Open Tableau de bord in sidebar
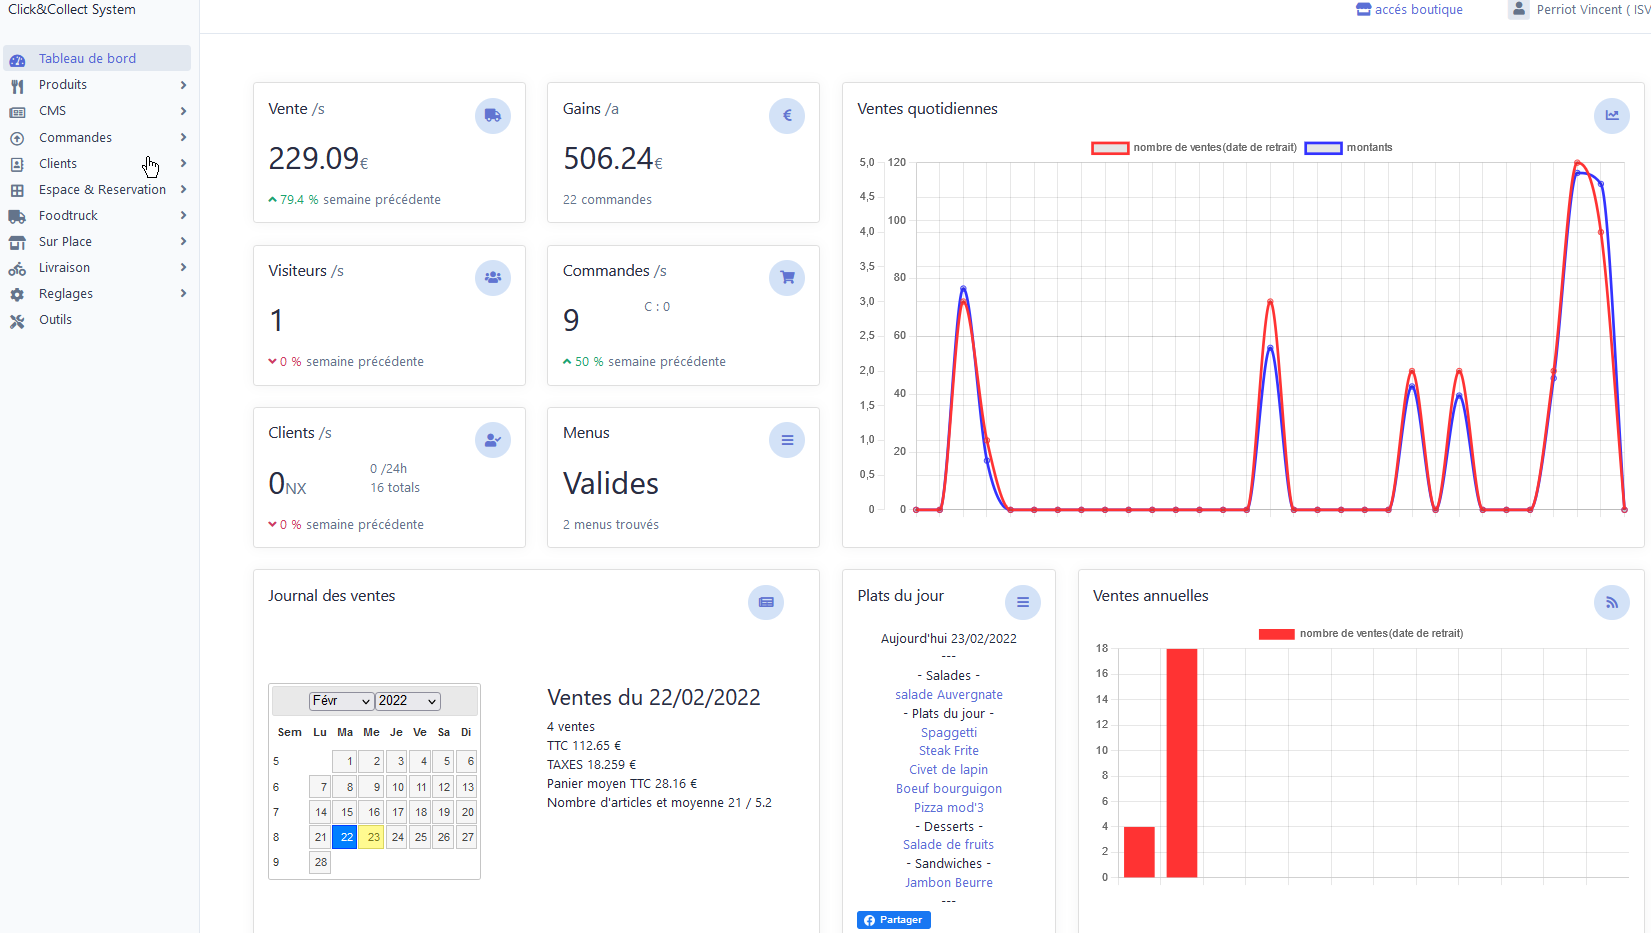The width and height of the screenshot is (1651, 933). 87,59
